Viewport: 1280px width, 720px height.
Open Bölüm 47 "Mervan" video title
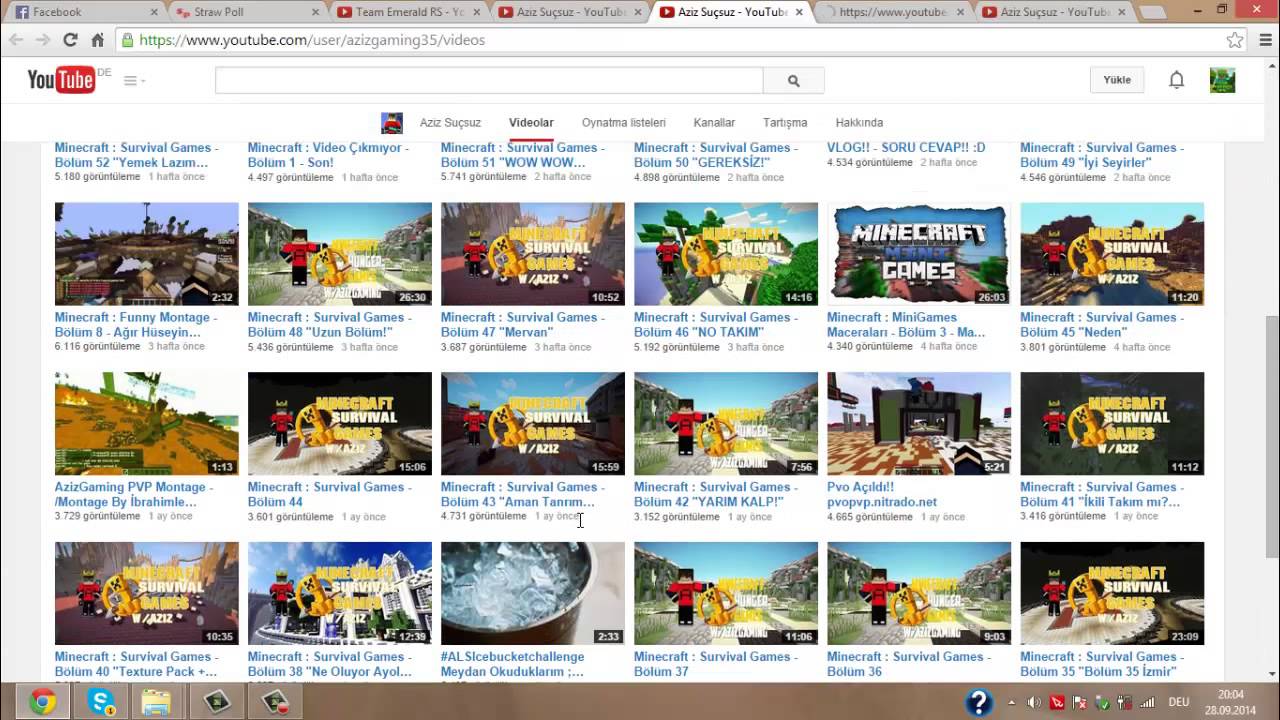(x=523, y=324)
